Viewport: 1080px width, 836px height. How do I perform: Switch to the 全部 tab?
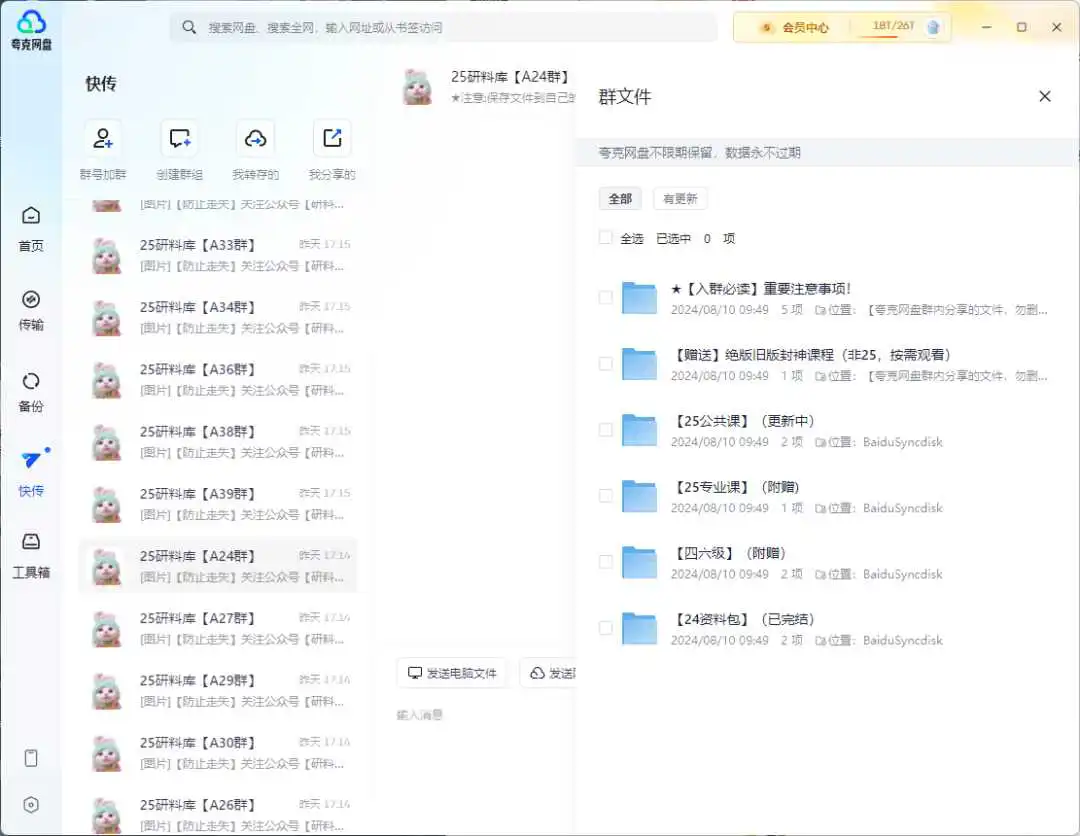620,198
